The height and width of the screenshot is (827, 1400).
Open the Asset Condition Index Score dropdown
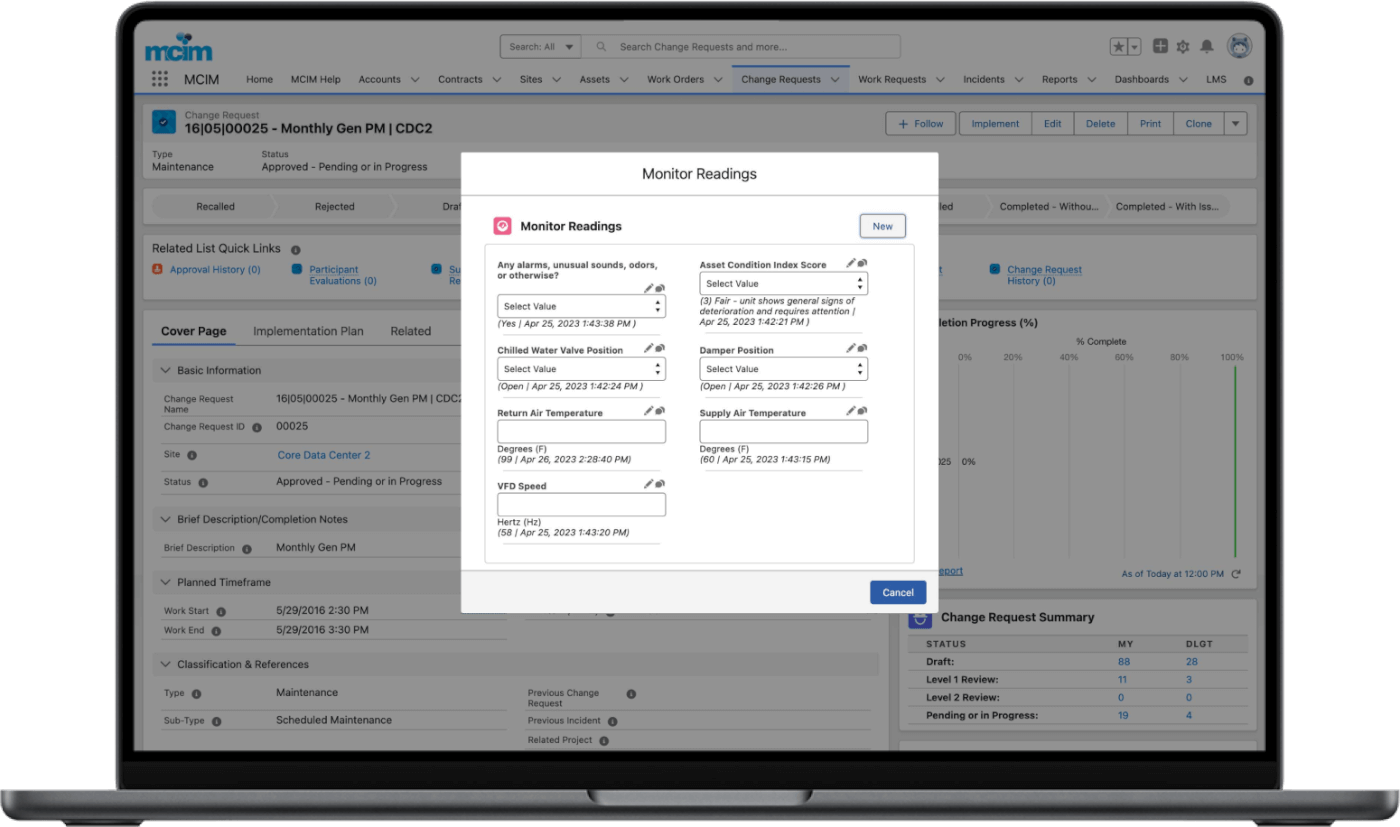point(783,284)
